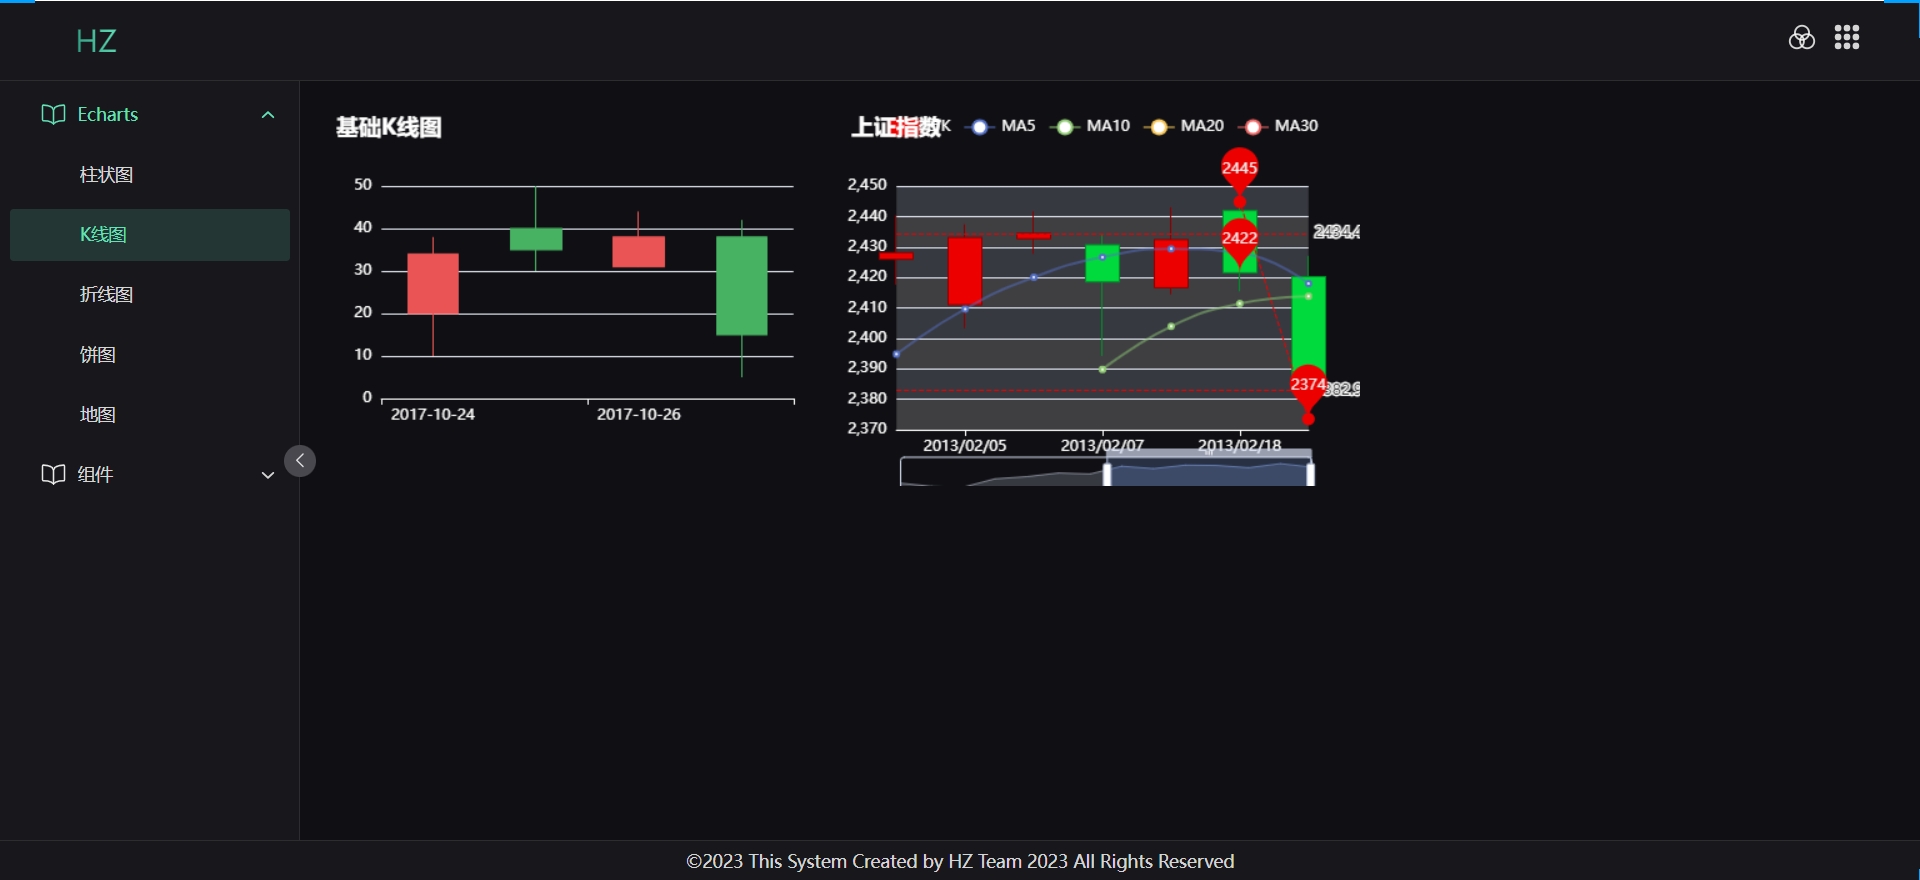
Task: Click the book icon beside 组件
Action: pyautogui.click(x=53, y=474)
